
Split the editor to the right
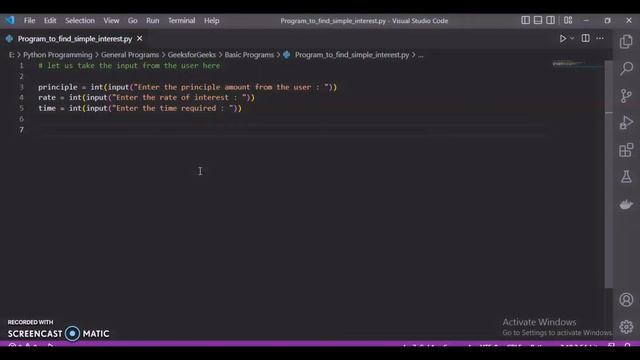(585, 38)
